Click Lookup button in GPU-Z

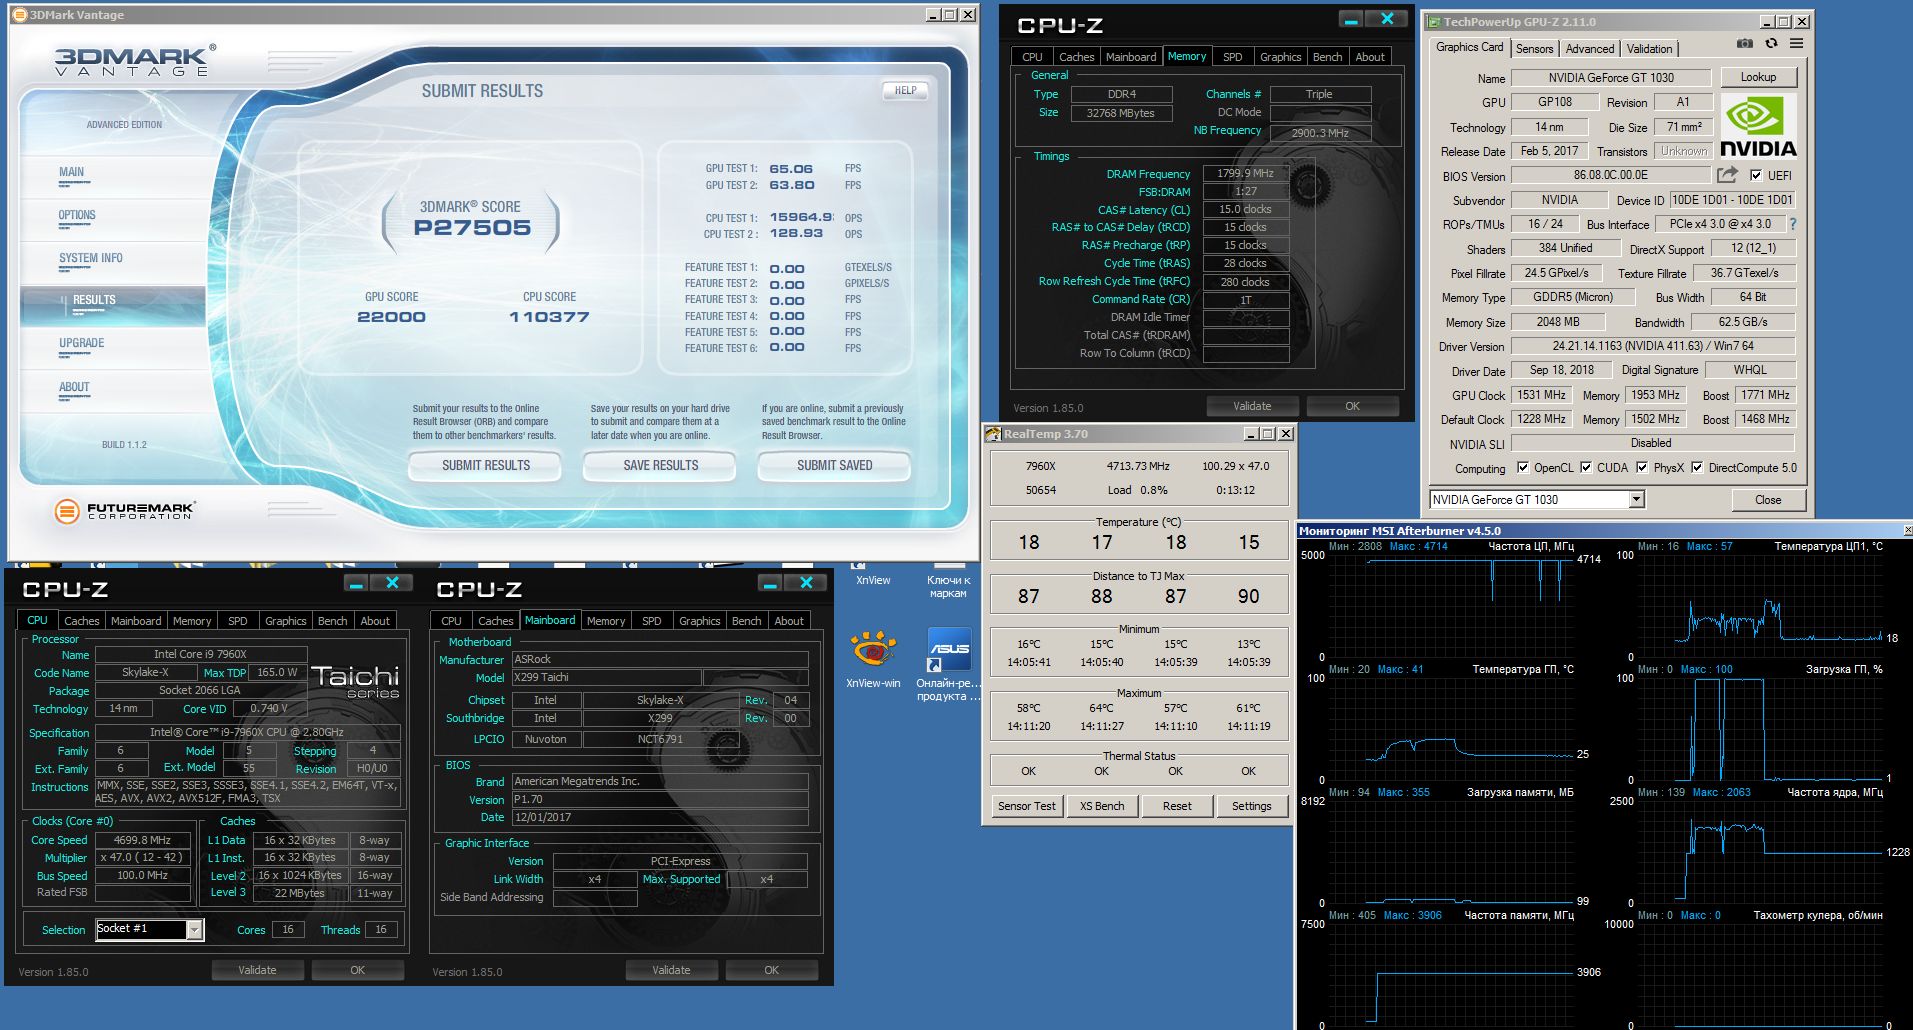(1758, 77)
